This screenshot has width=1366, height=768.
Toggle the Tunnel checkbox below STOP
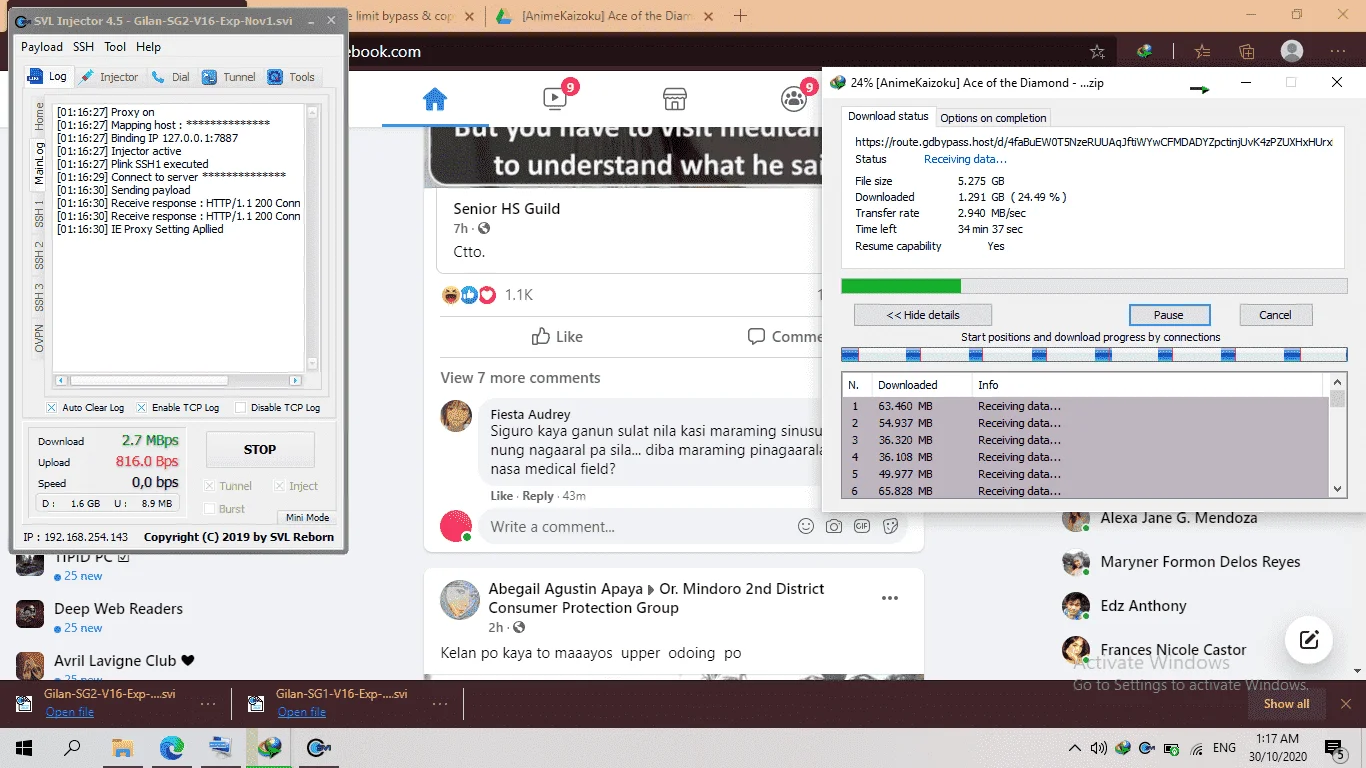tap(228, 486)
